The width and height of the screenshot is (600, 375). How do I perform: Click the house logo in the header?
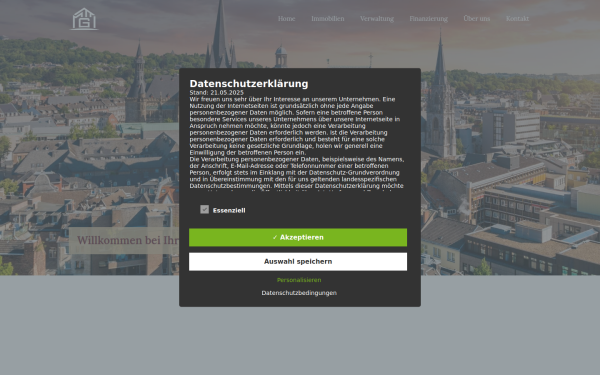coord(84,19)
